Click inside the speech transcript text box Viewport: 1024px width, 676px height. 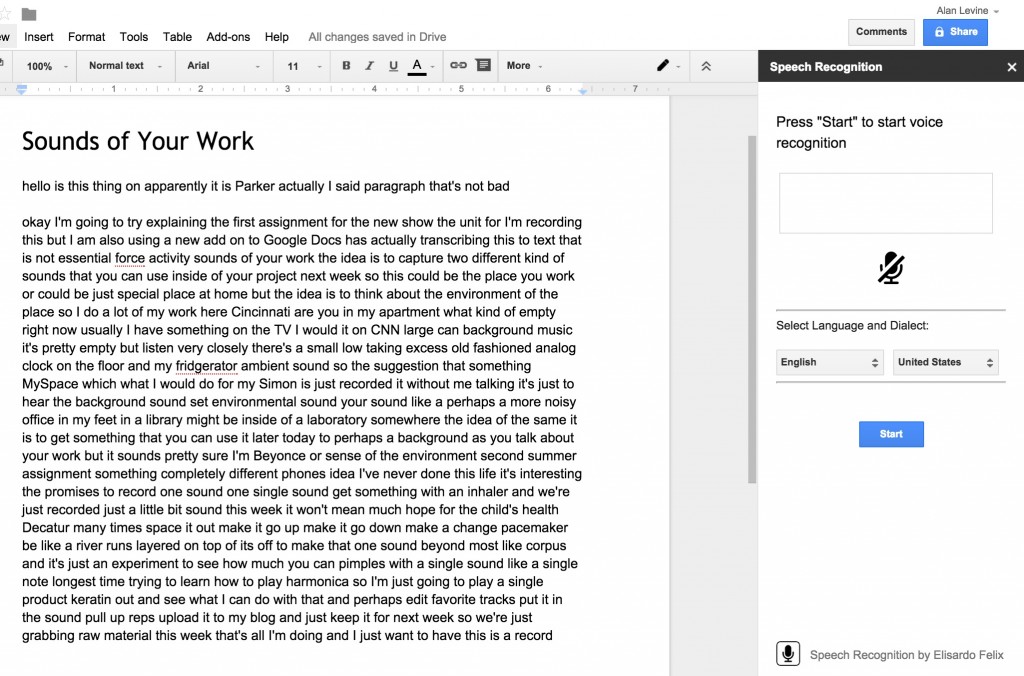886,203
